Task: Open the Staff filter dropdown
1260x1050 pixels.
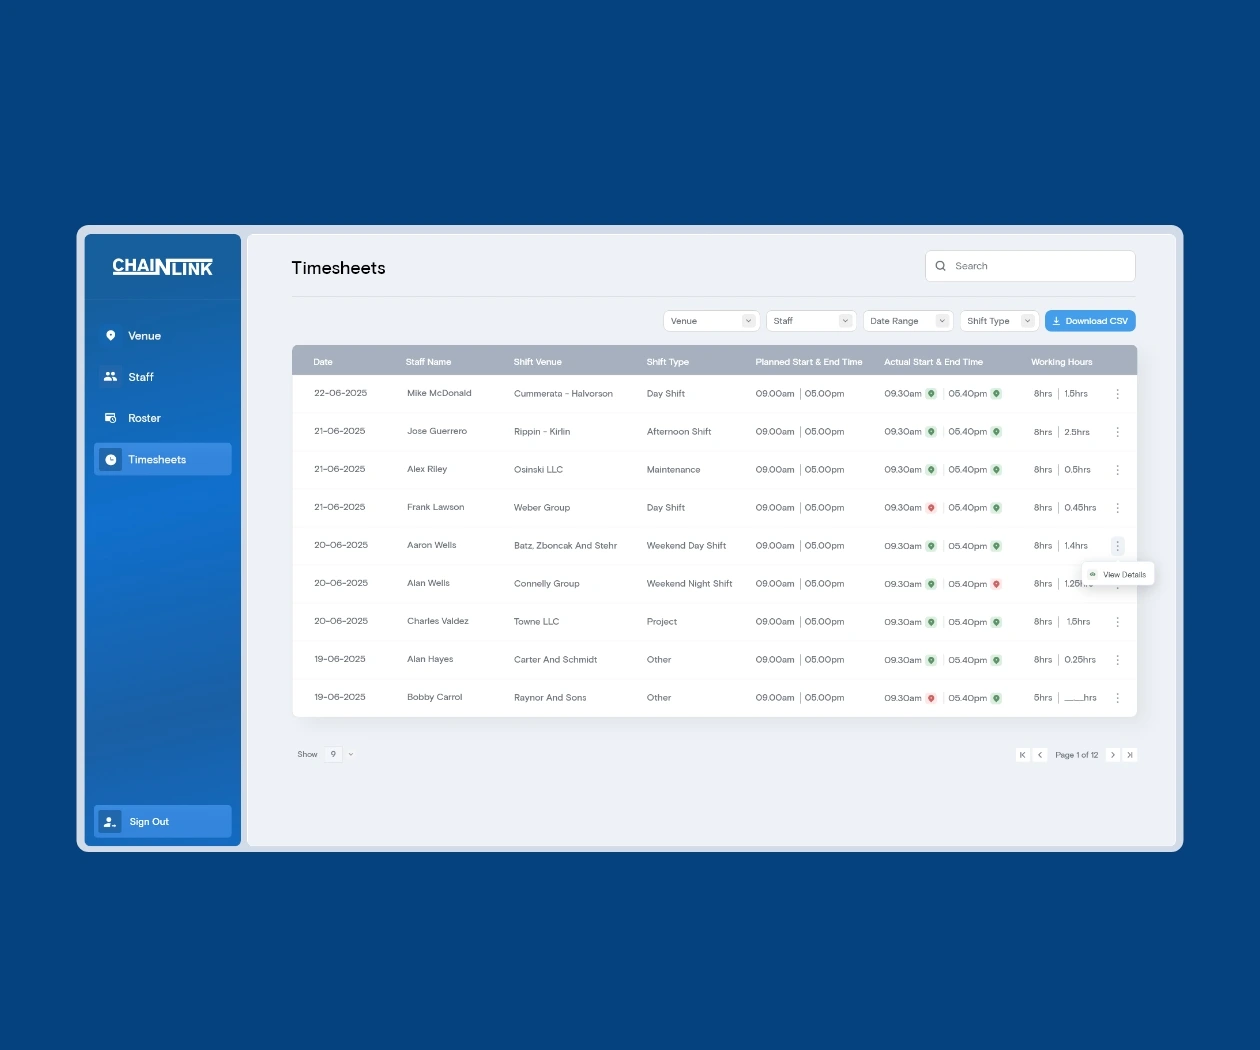Action: tap(811, 321)
